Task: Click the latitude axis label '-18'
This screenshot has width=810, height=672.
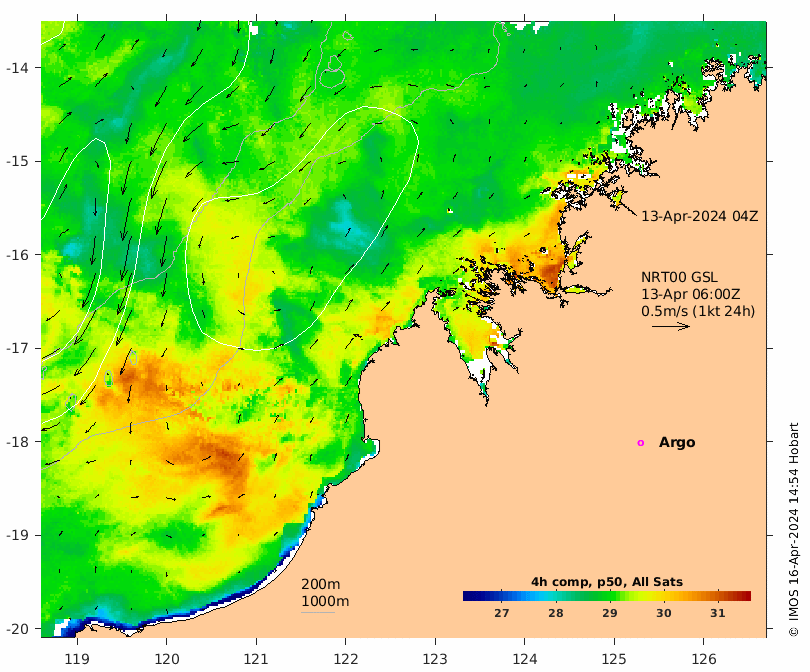Action: (17, 442)
